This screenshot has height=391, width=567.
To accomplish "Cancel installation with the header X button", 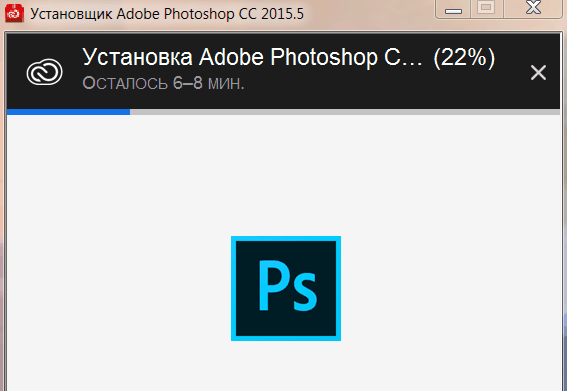I will click(x=538, y=72).
